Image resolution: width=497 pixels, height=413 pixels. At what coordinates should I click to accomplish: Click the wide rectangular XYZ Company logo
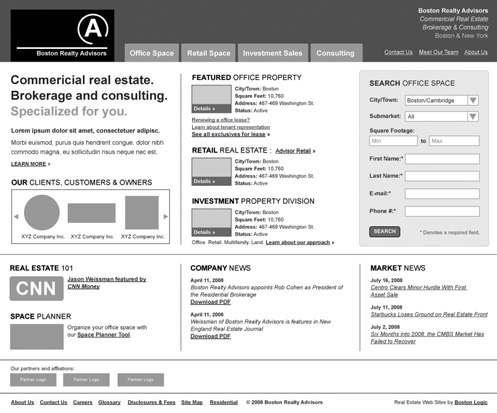92,213
